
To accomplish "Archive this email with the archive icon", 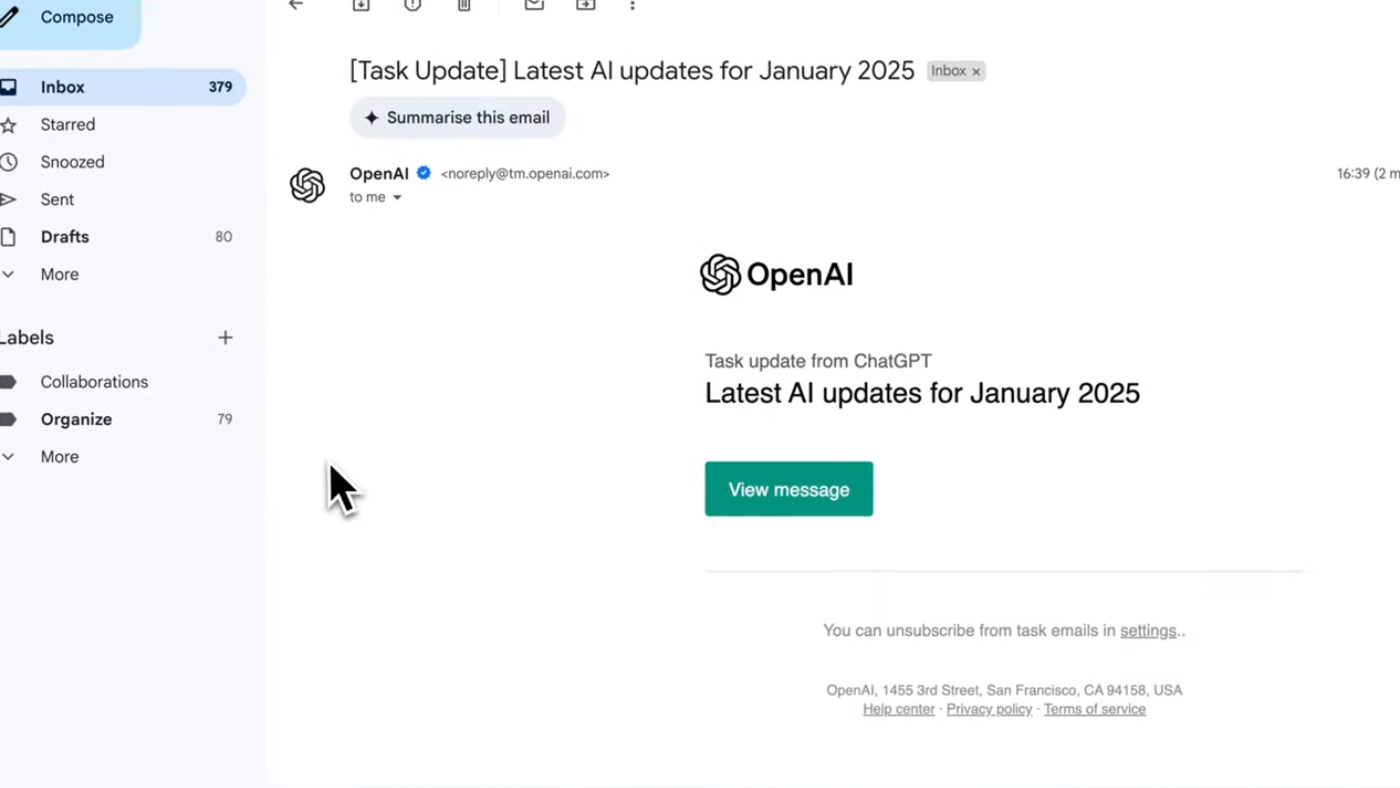I will click(361, 5).
